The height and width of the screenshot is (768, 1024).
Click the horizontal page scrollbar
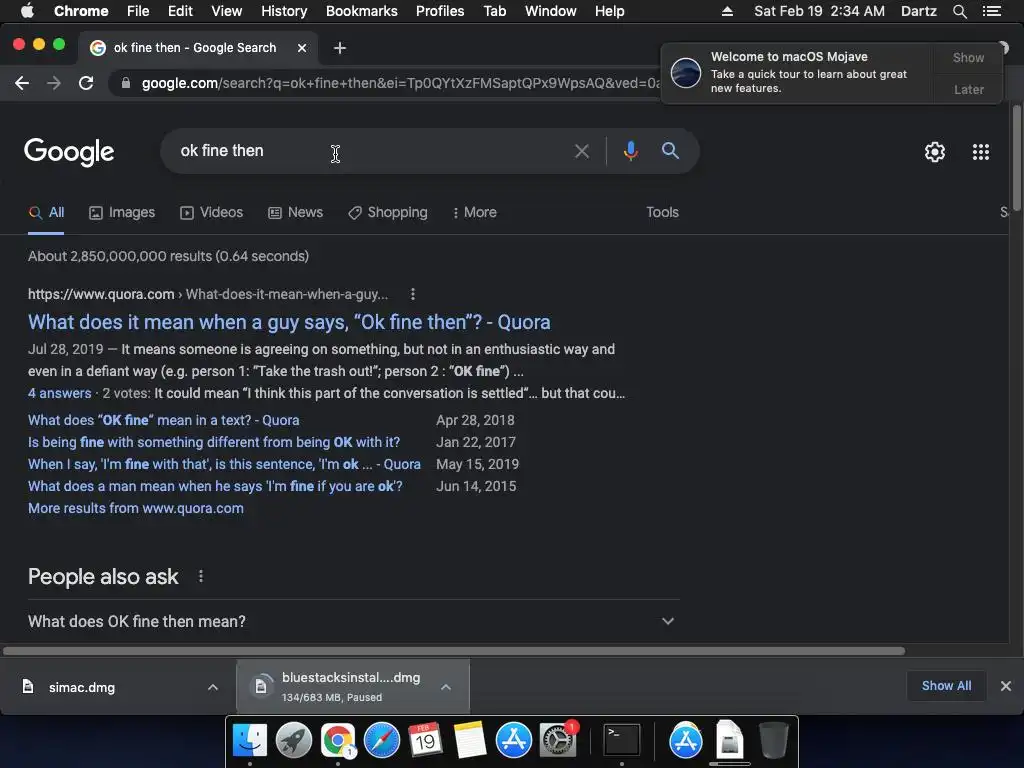click(x=454, y=651)
